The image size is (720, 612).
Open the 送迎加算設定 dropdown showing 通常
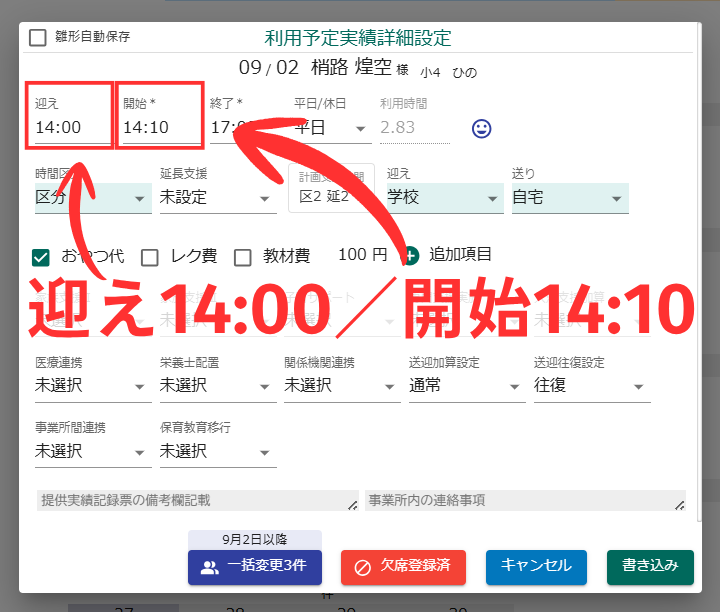pos(467,386)
